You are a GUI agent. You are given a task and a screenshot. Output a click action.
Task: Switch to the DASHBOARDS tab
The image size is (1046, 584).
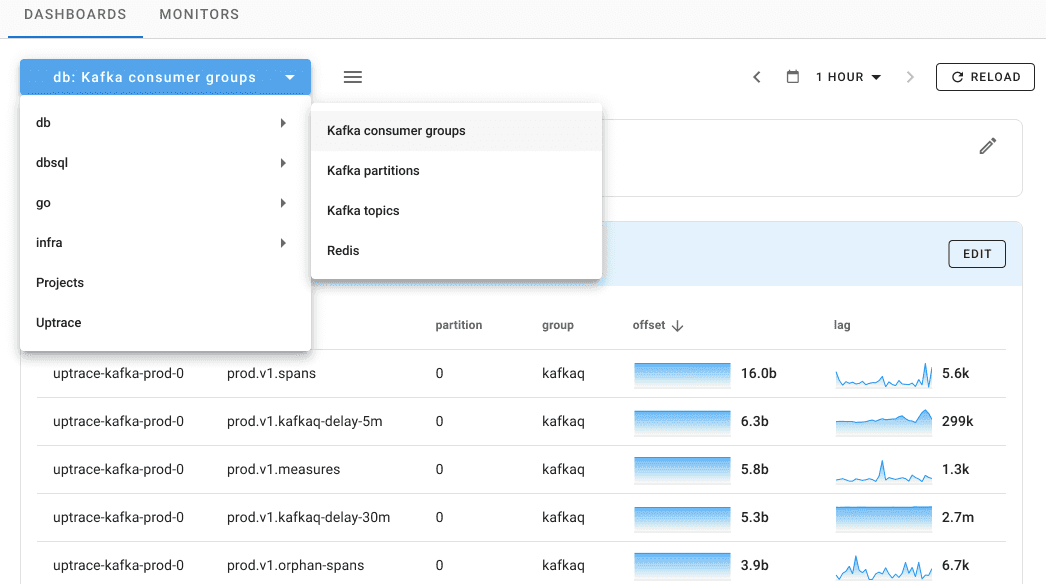pos(75,15)
